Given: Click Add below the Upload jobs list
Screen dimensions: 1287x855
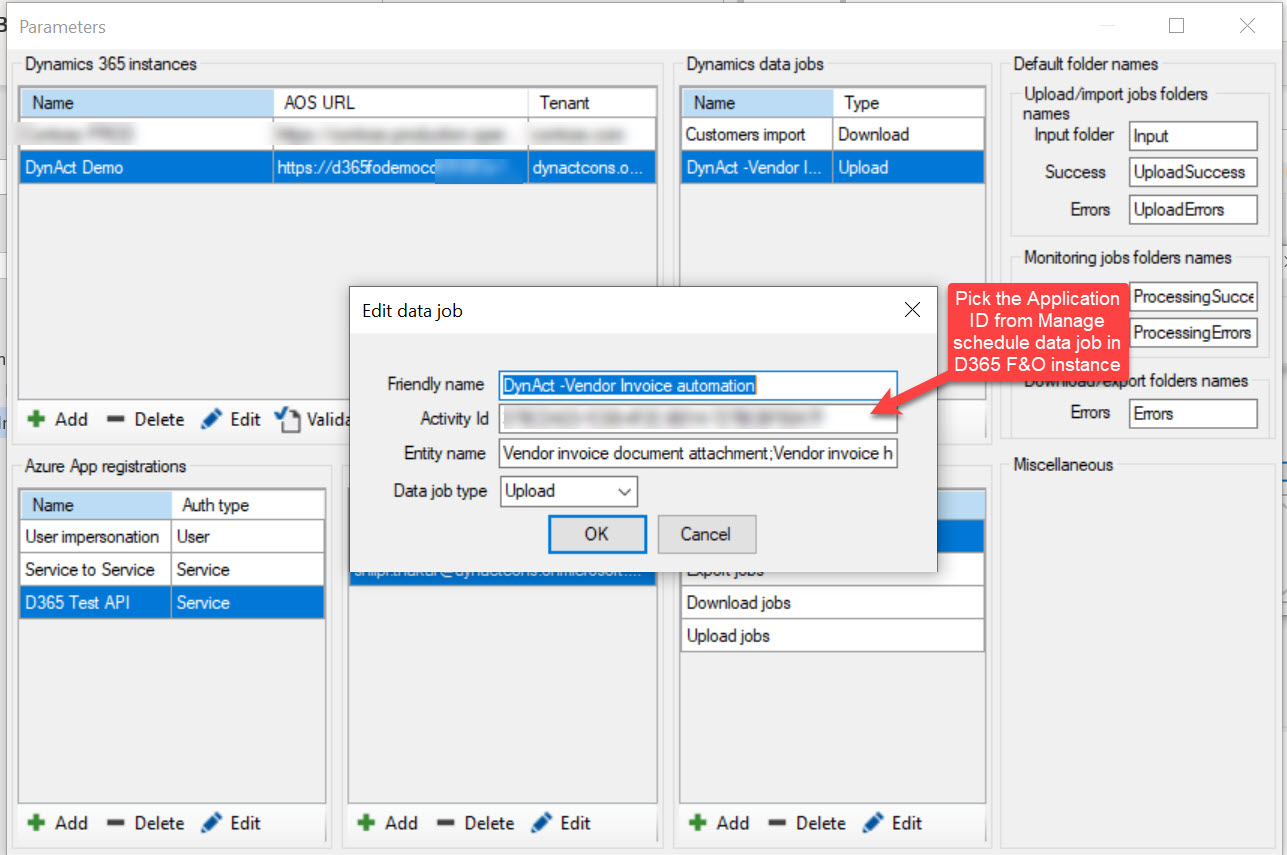Looking at the screenshot, I should coord(720,823).
